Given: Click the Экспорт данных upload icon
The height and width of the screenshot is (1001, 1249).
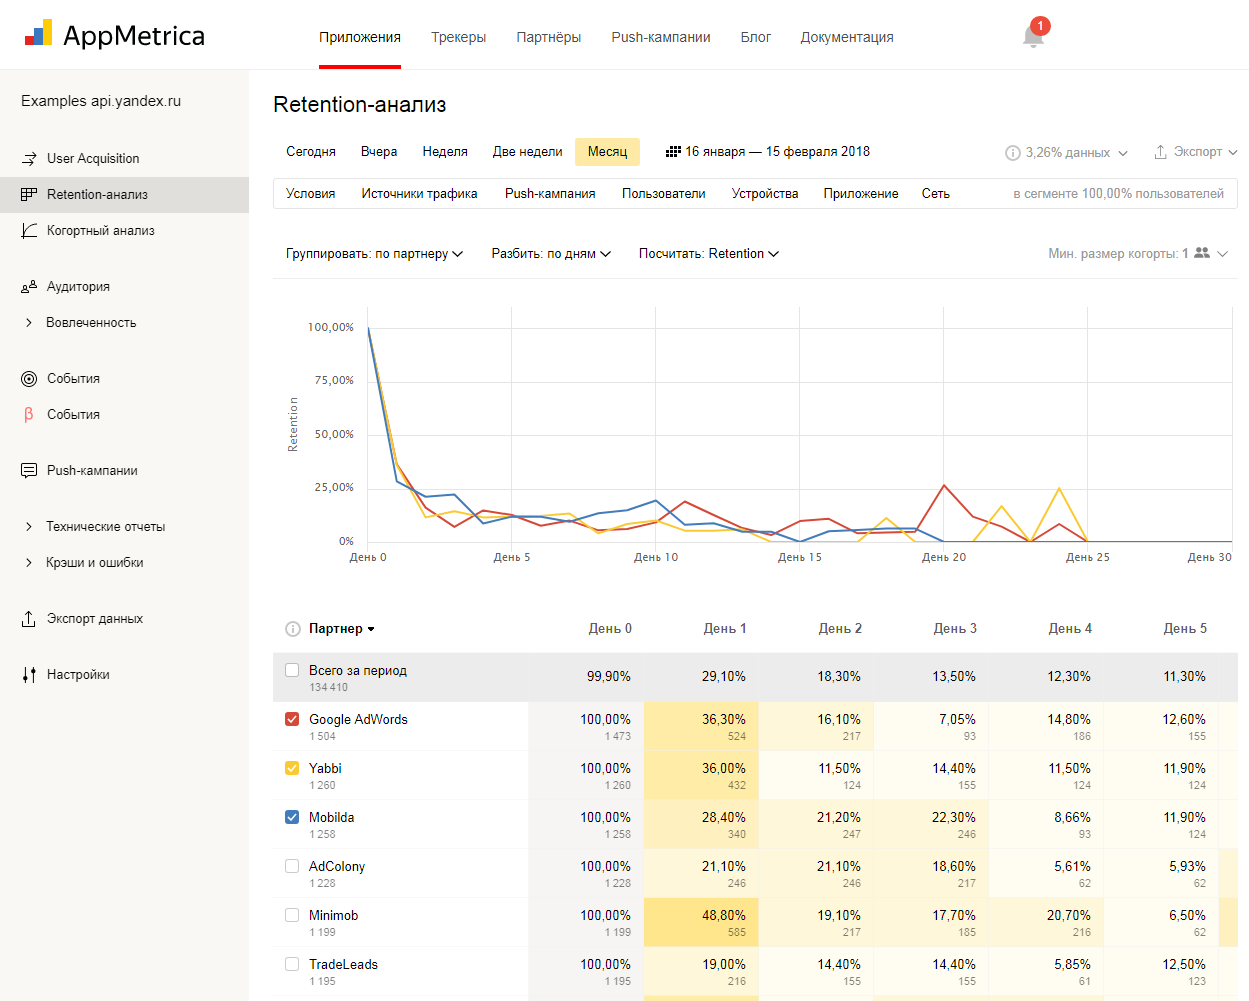Looking at the screenshot, I should (x=29, y=619).
